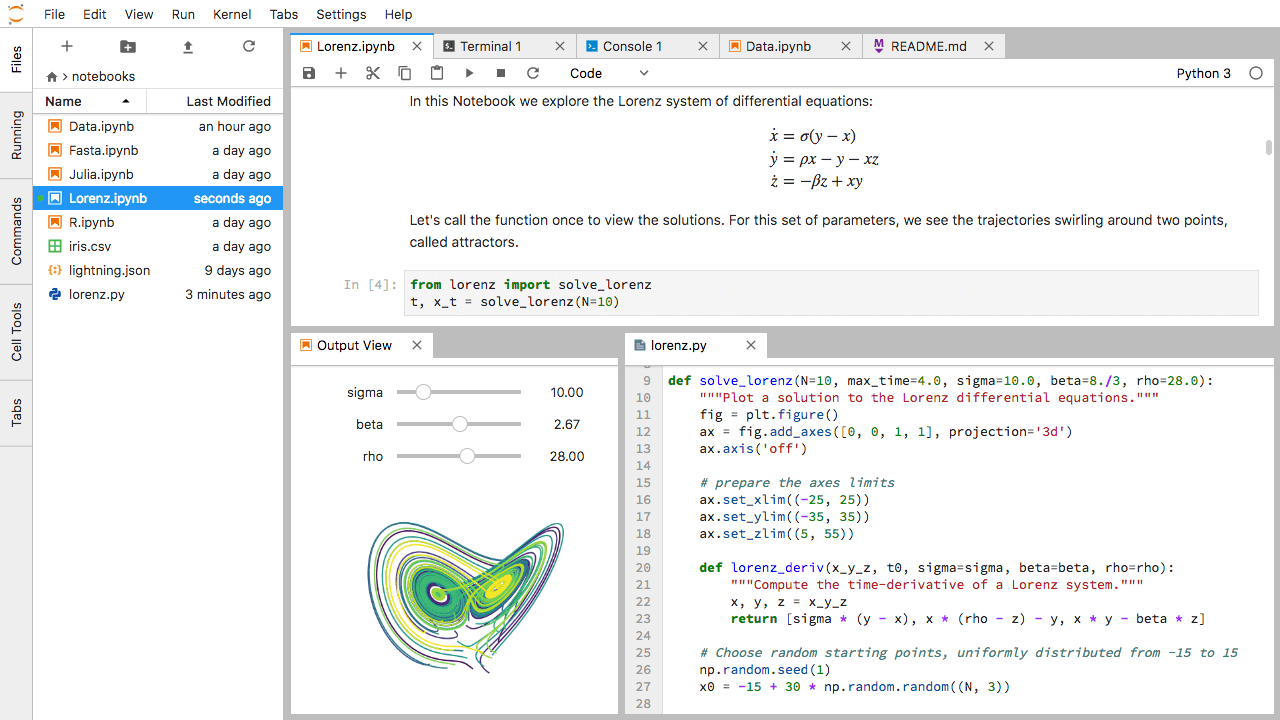Open the Kernel menu
The image size is (1280, 720).
pos(231,14)
